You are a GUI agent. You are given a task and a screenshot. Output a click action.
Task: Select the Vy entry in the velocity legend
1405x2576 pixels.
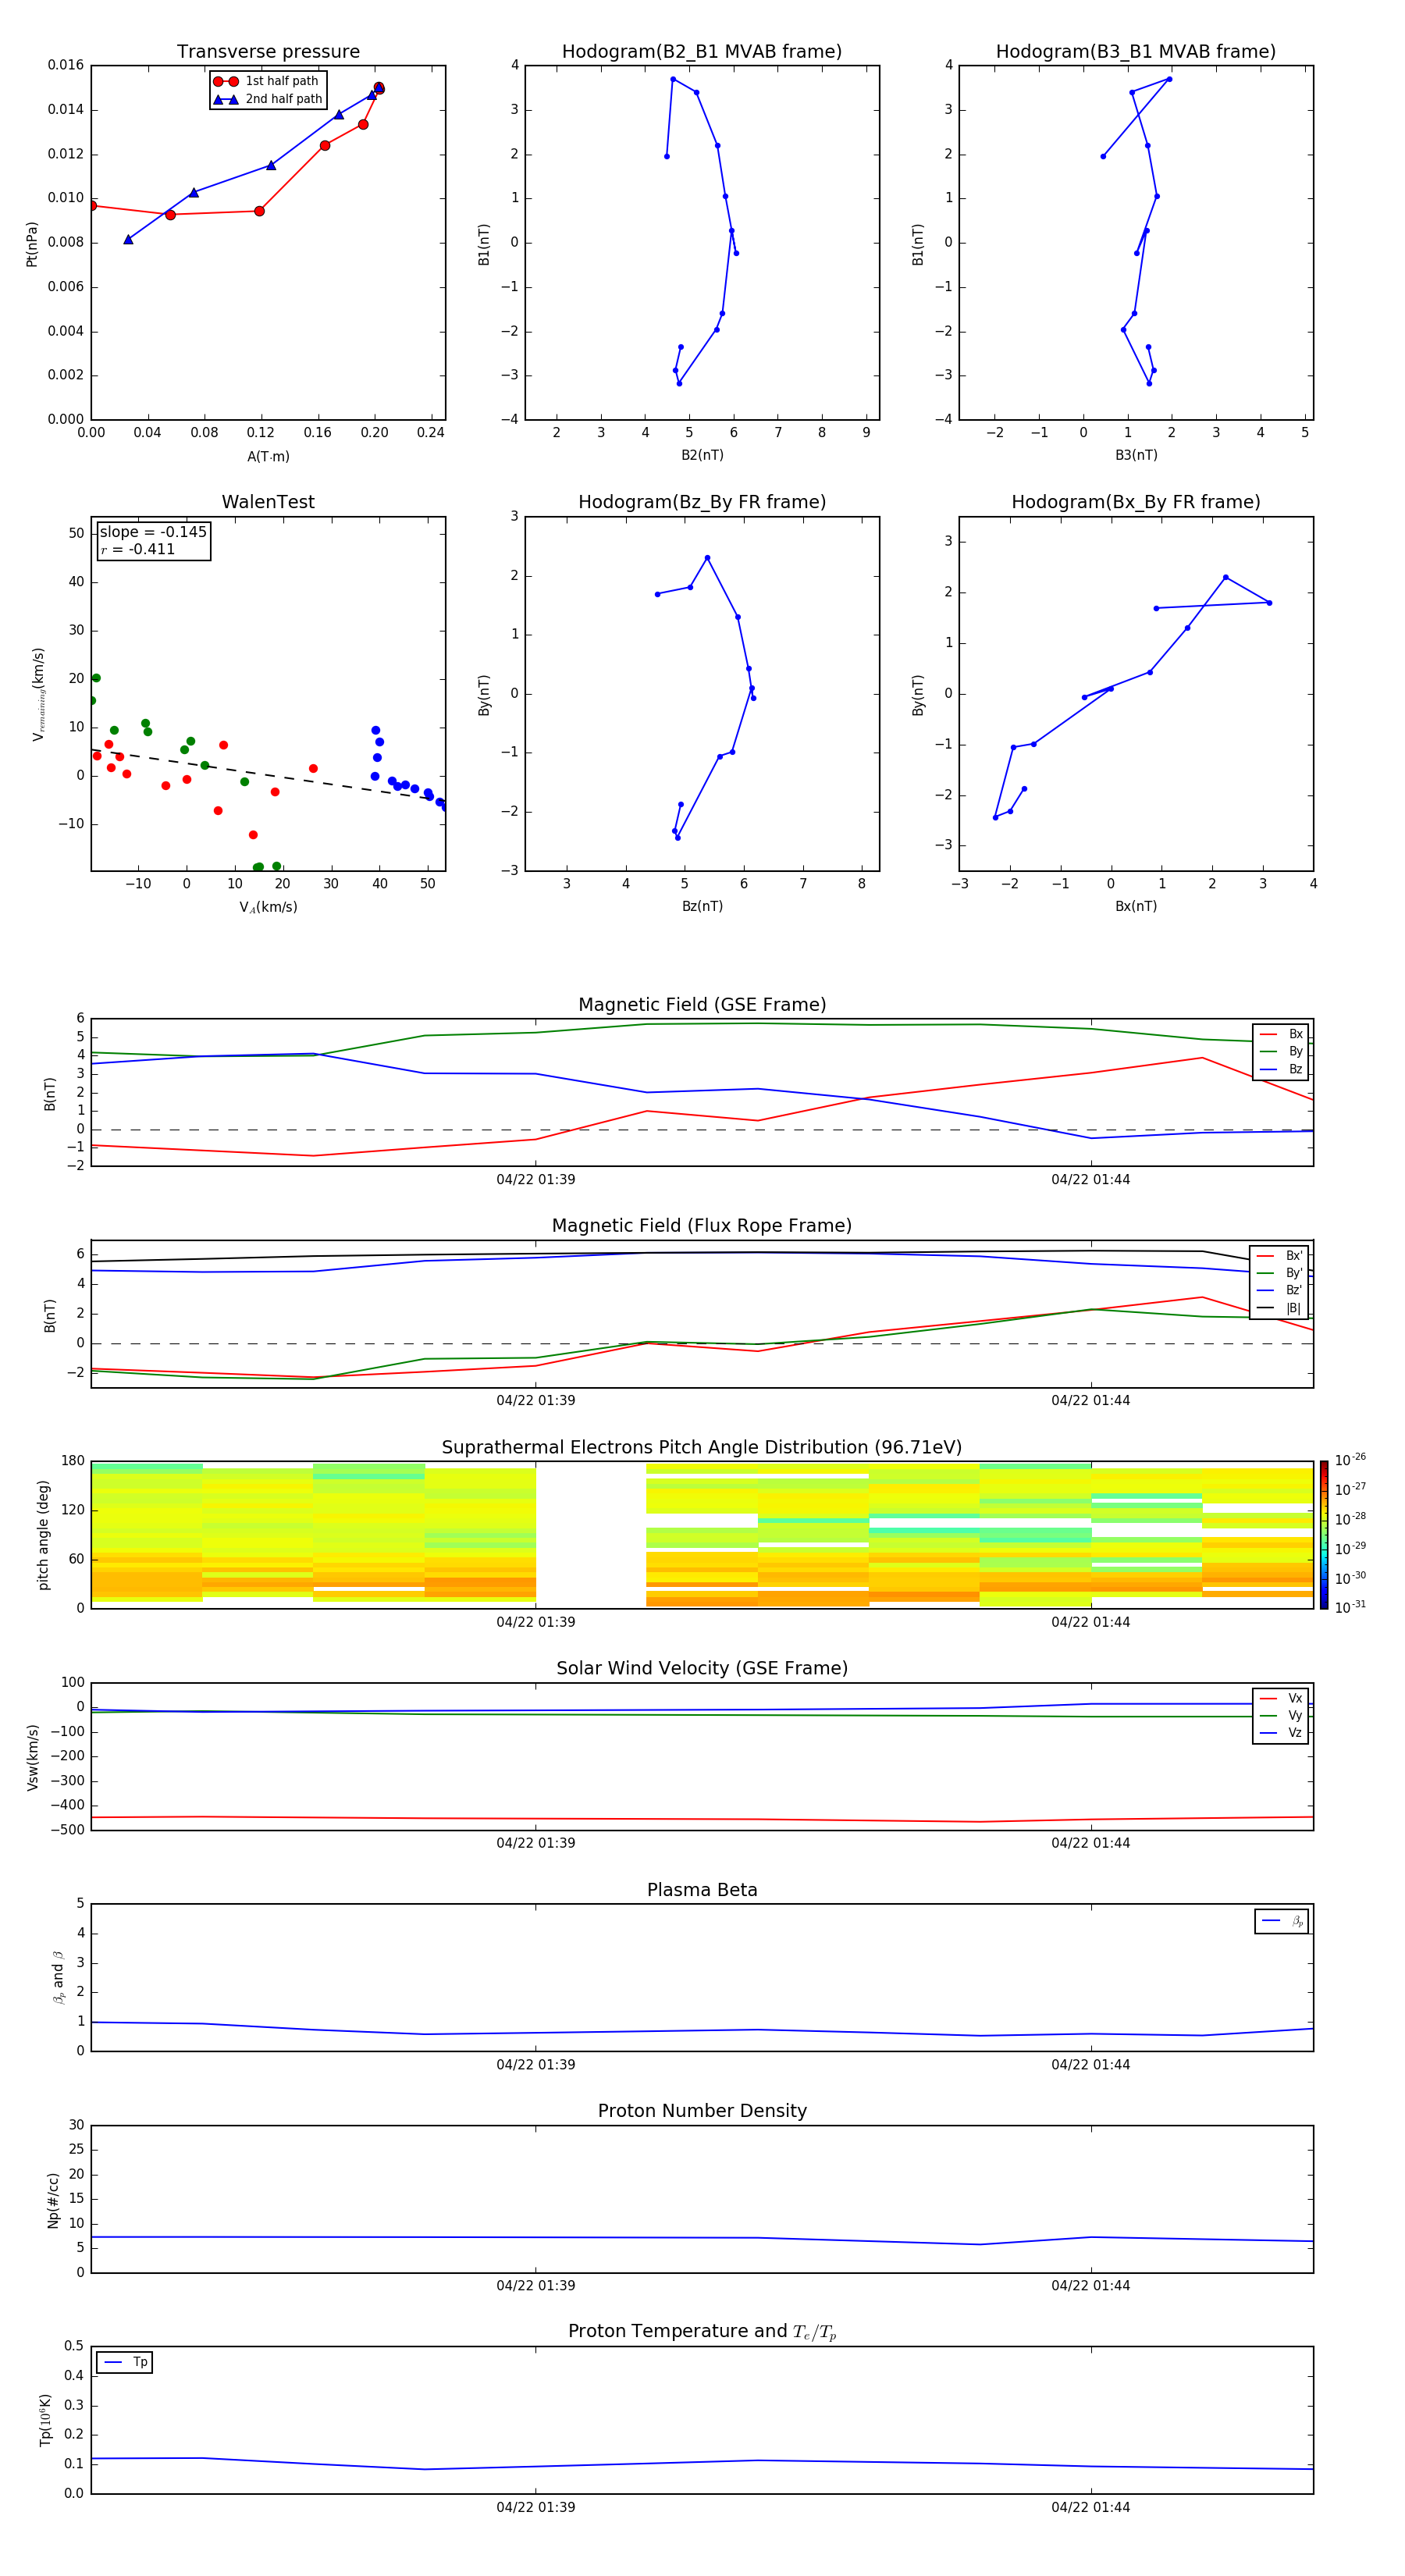1281,1716
